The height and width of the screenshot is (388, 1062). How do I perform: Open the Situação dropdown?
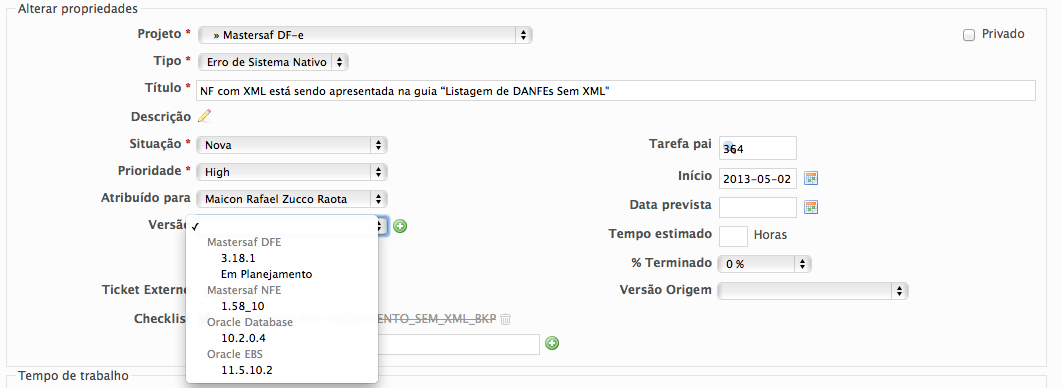click(292, 145)
